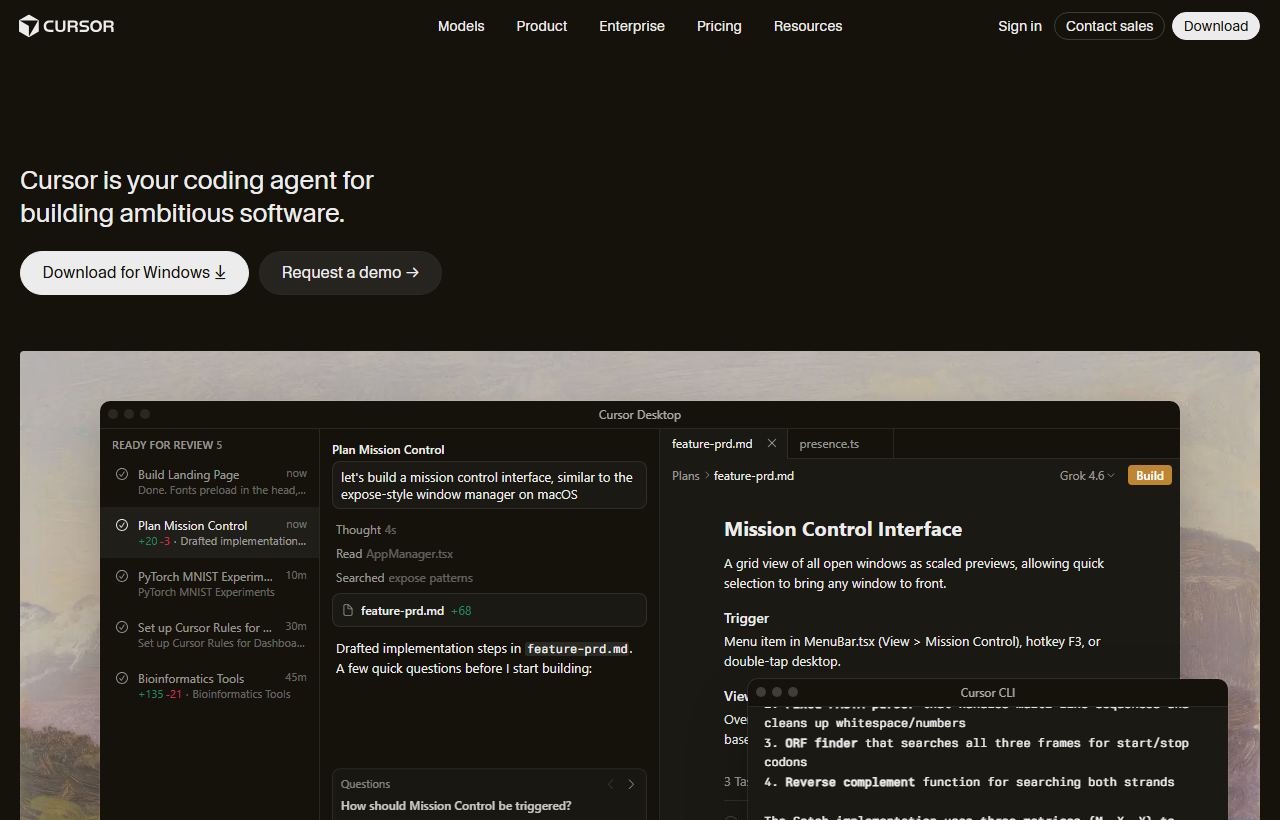Click Sign in link
The image size is (1280, 820).
tap(1020, 26)
